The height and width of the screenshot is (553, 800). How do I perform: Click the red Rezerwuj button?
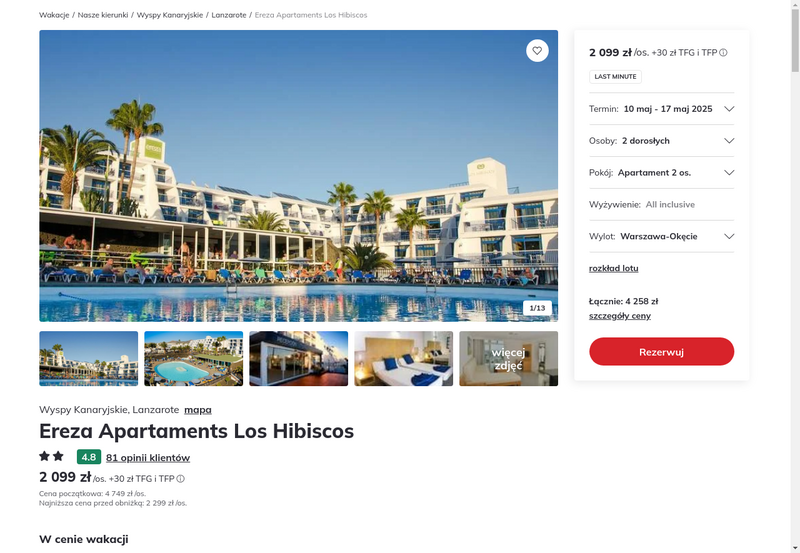pyautogui.click(x=661, y=351)
